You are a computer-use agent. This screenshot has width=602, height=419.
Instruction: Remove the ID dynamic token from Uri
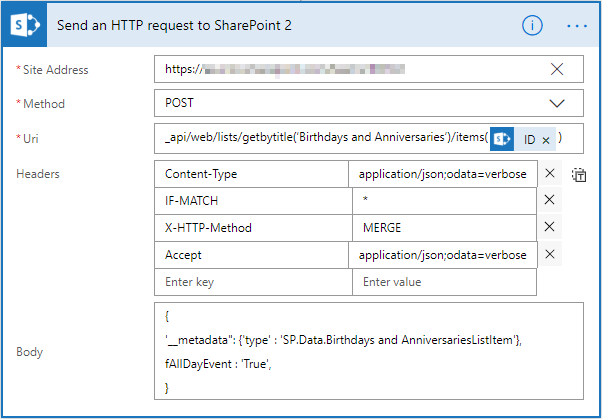546,141
